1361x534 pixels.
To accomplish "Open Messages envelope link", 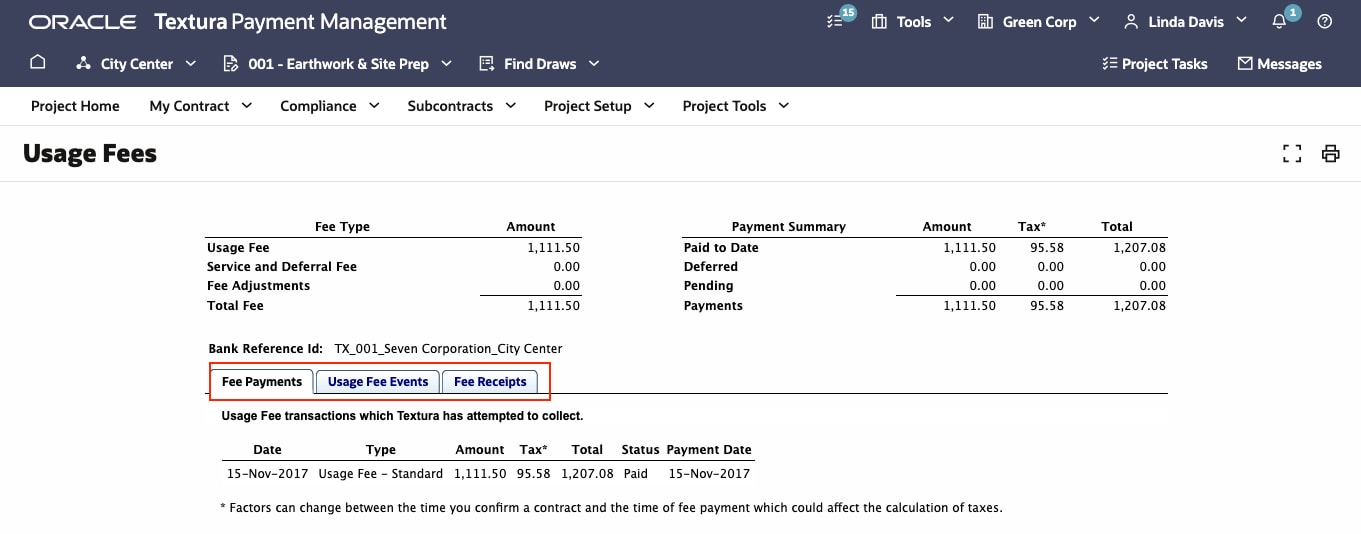I will 1279,64.
